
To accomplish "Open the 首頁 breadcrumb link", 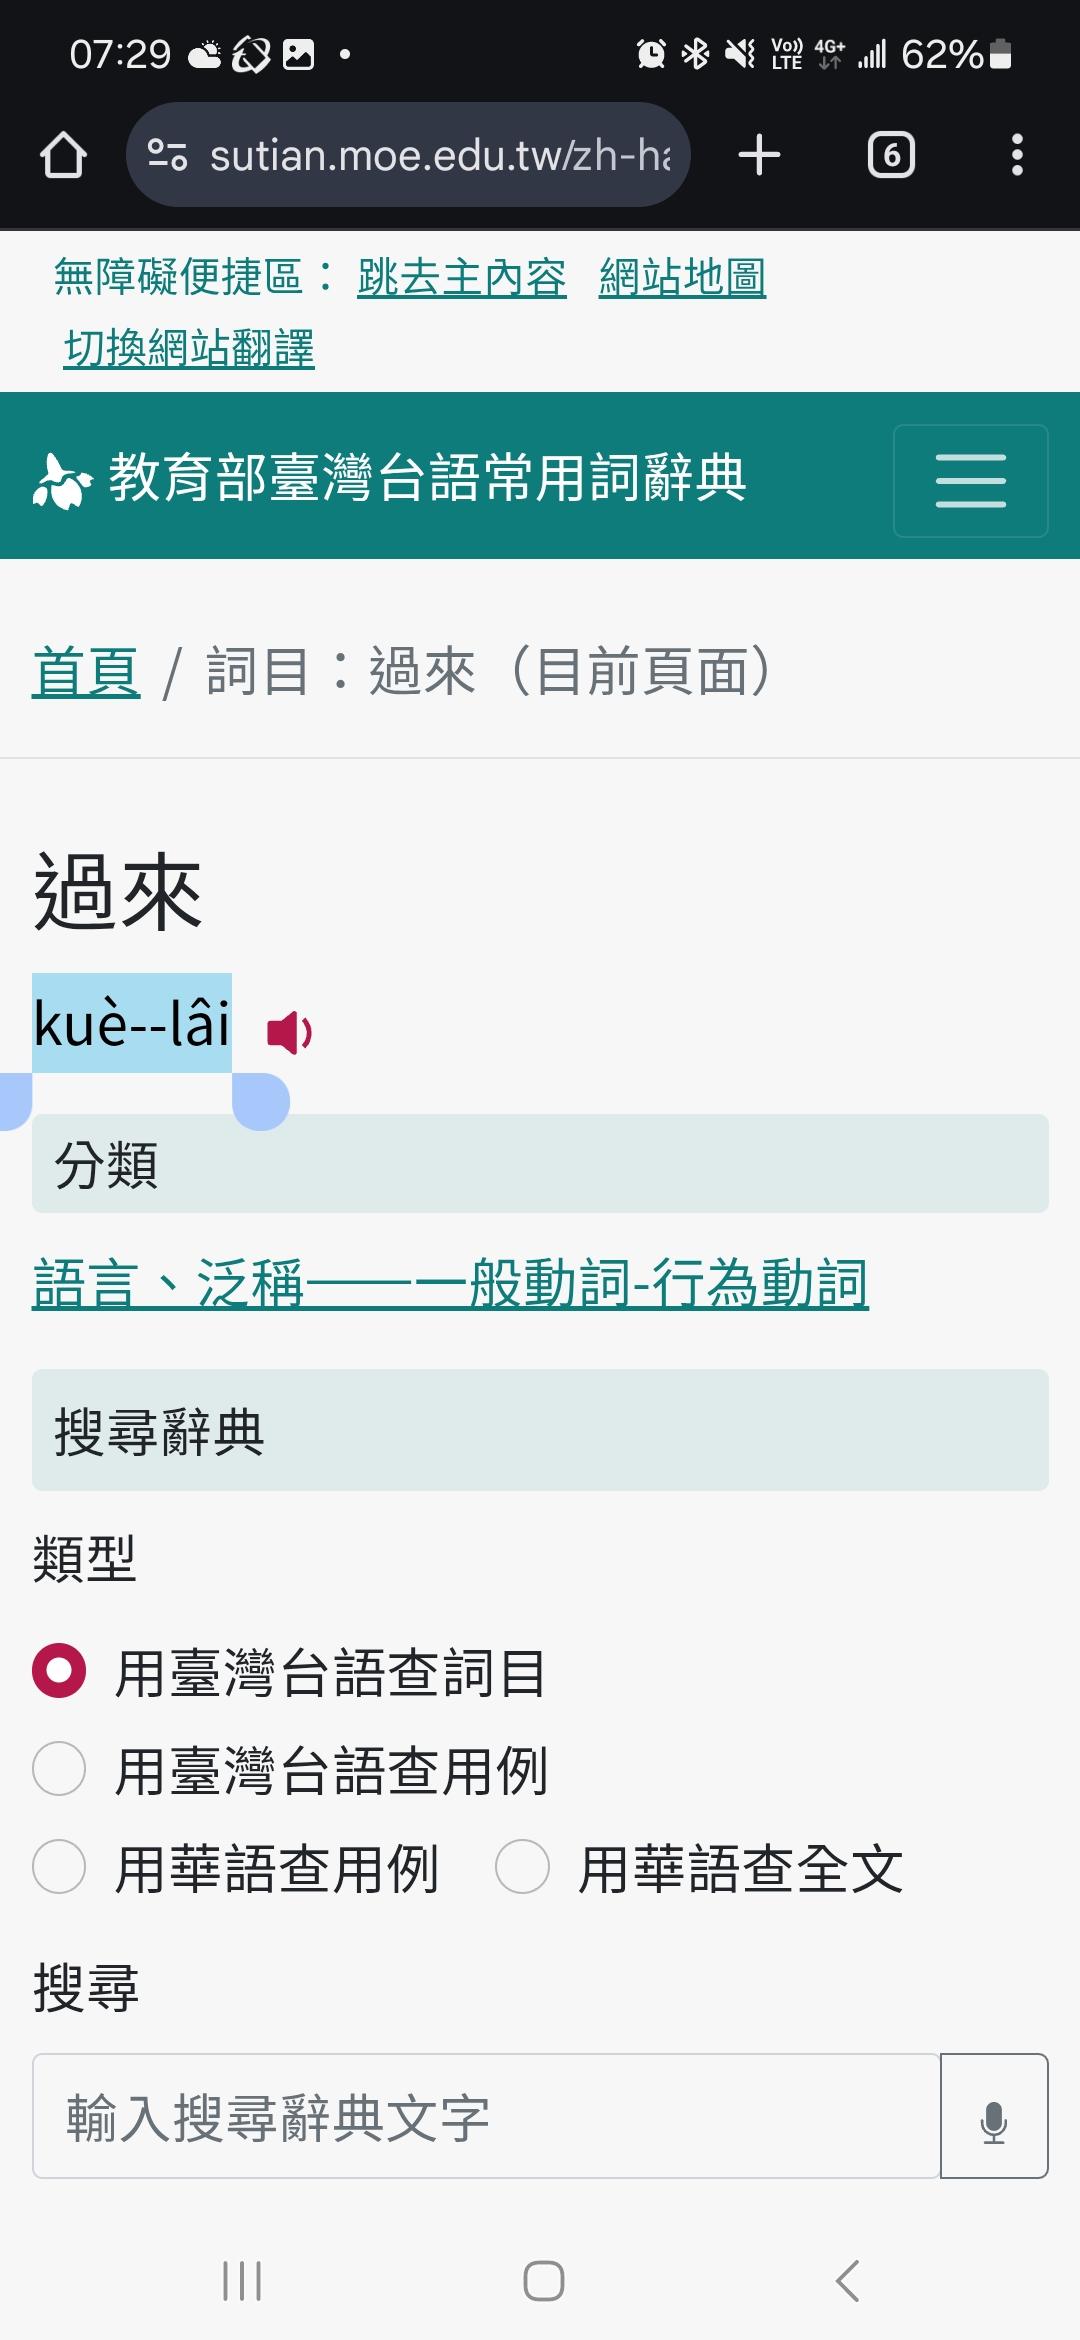I will tap(86, 670).
